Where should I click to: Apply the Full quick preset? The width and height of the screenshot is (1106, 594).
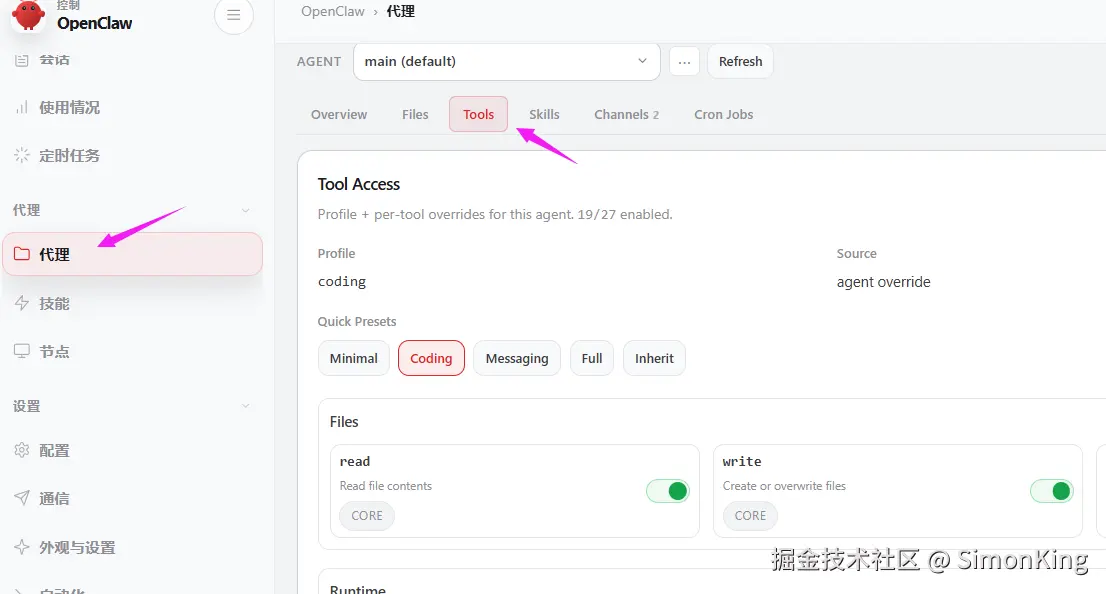coord(592,358)
